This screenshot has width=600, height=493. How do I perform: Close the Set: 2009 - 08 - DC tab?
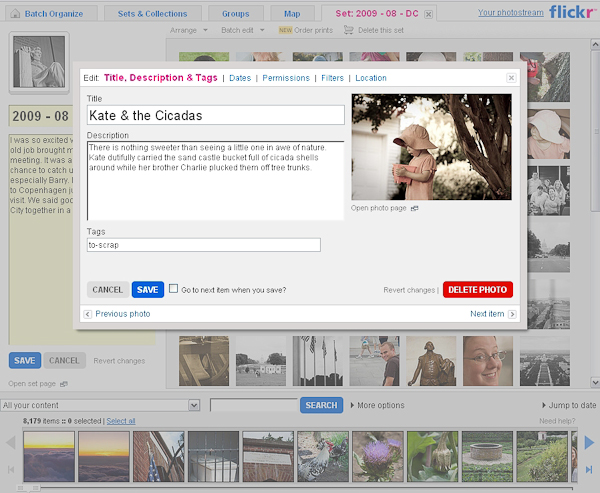(x=429, y=14)
